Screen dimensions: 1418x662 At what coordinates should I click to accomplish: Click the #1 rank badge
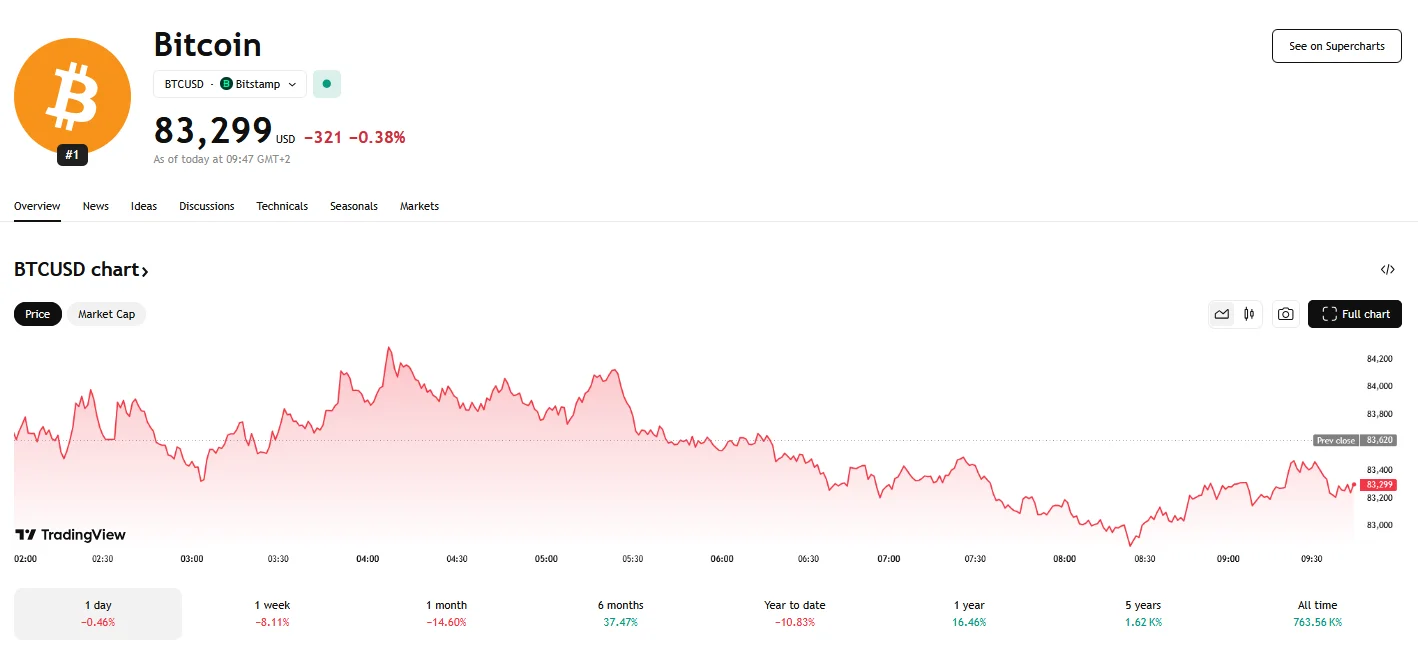72,155
